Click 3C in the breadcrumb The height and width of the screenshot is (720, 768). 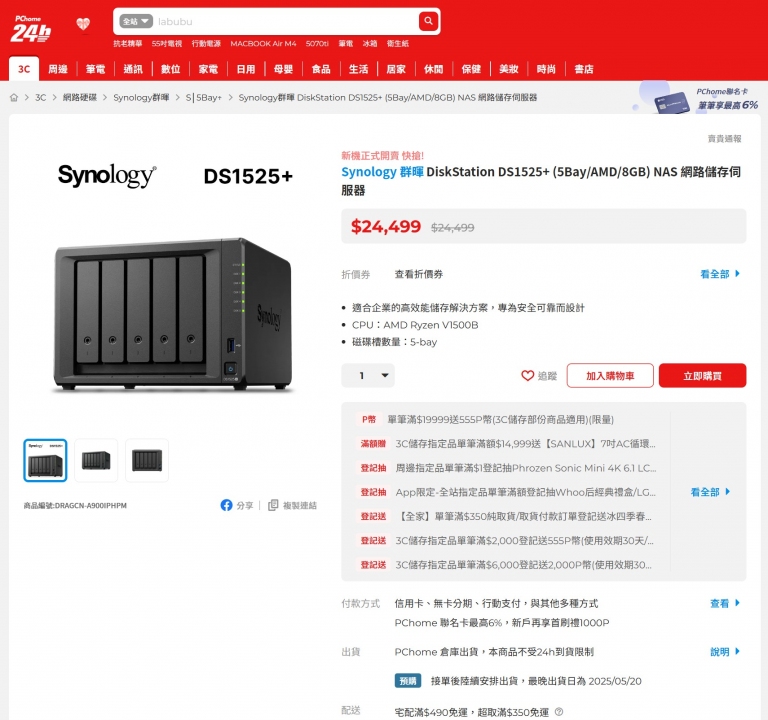tap(41, 97)
